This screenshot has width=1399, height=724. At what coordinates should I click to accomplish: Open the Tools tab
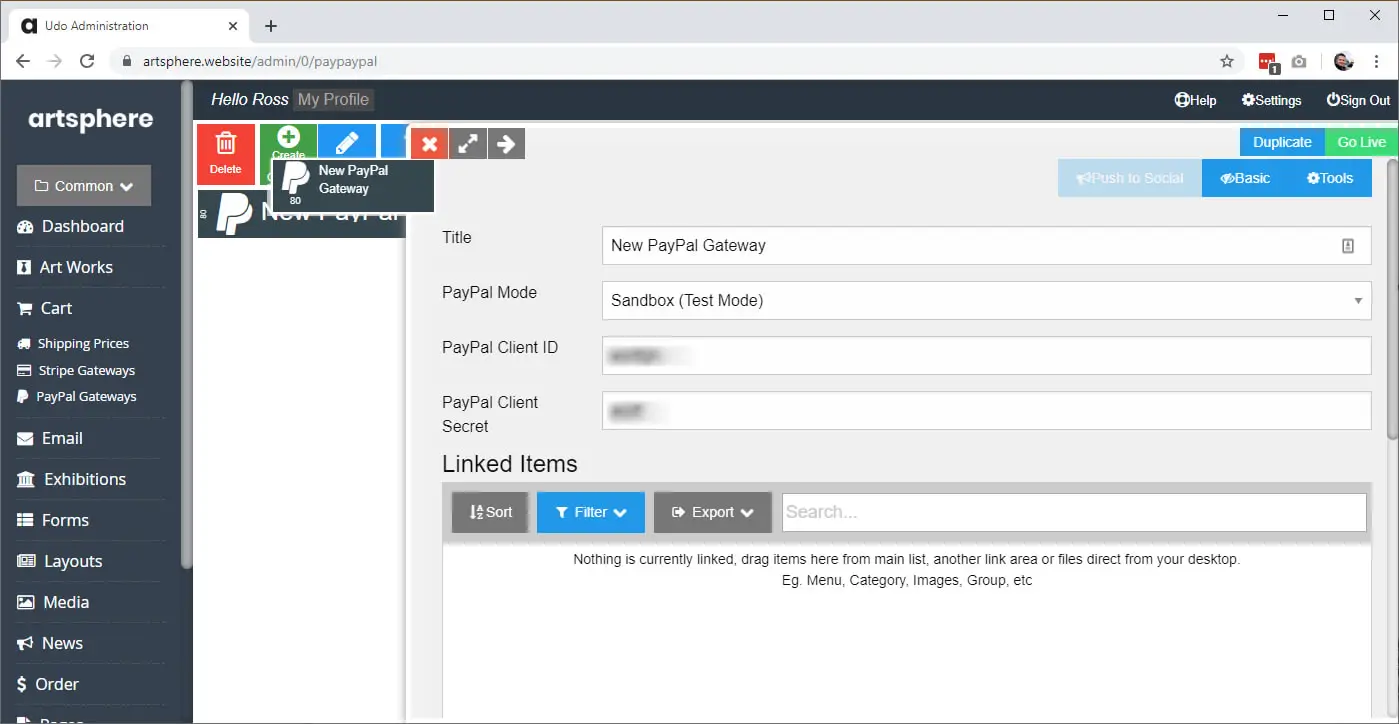pyautogui.click(x=1330, y=177)
